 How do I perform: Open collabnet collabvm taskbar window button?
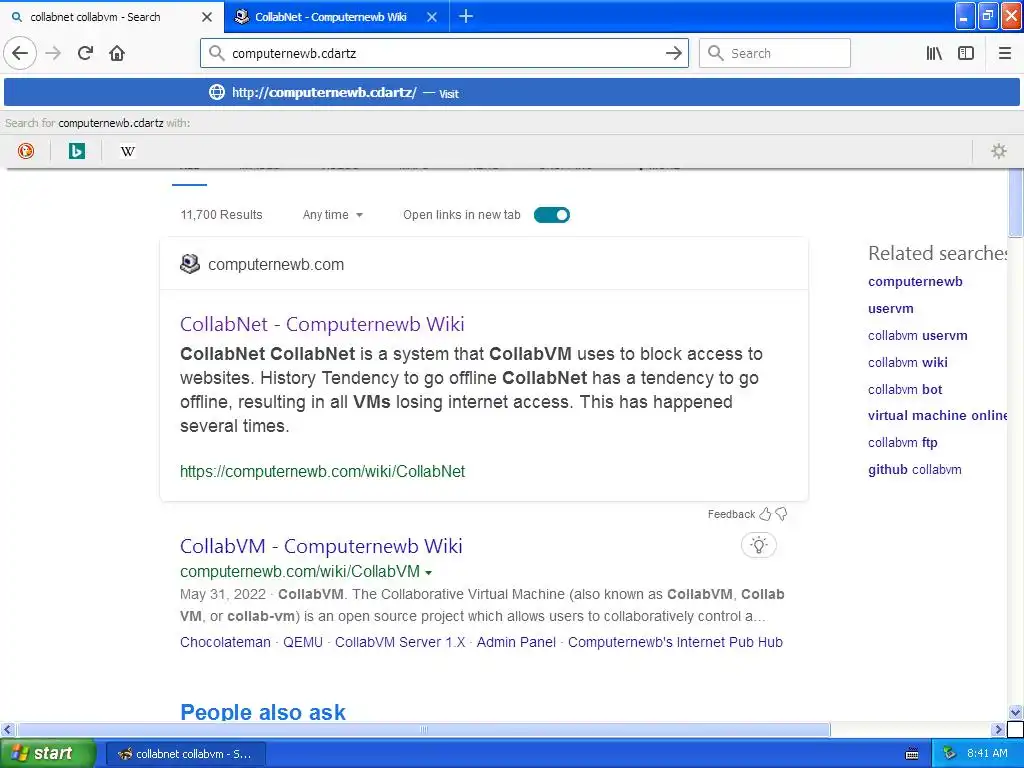click(185, 754)
